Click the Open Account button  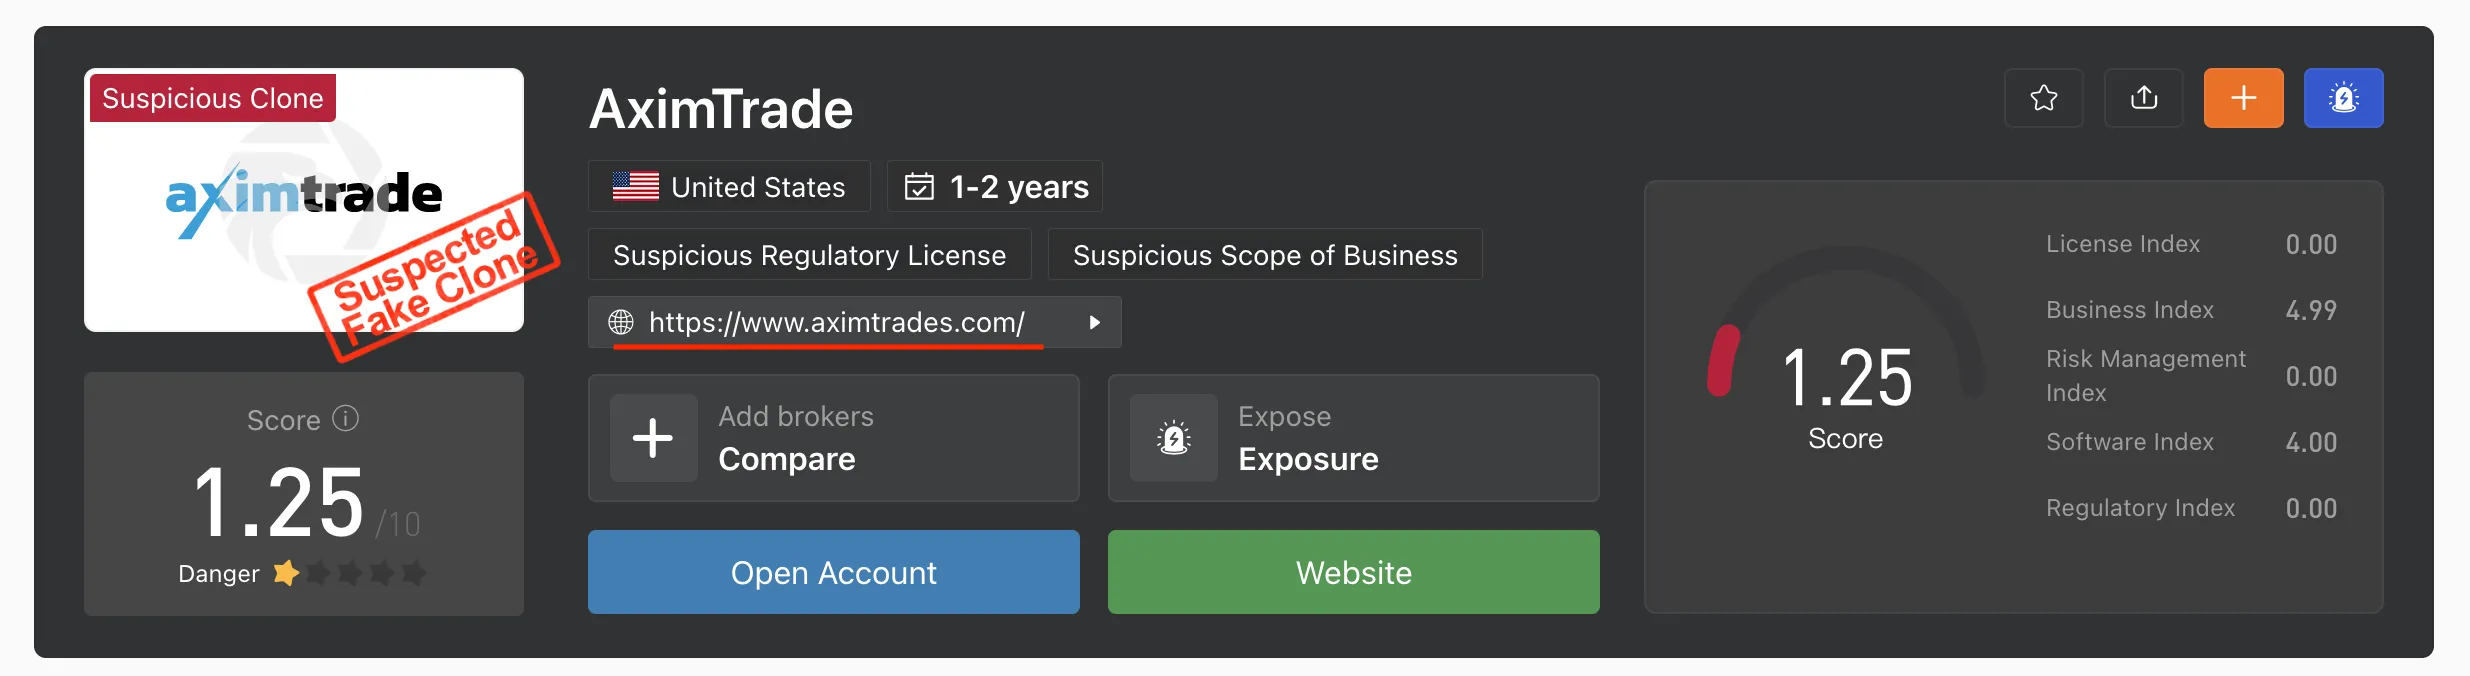pyautogui.click(x=834, y=572)
